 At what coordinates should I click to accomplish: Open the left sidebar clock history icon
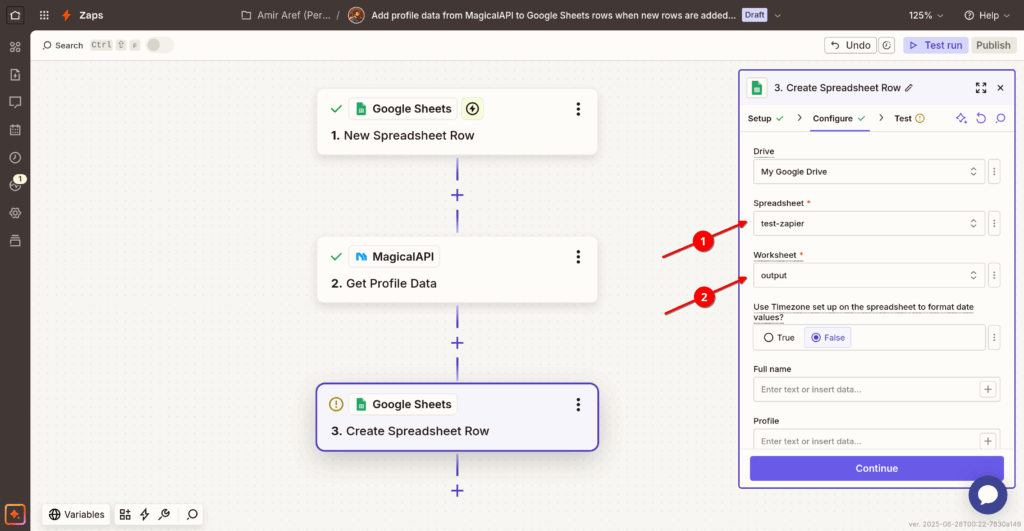15,157
